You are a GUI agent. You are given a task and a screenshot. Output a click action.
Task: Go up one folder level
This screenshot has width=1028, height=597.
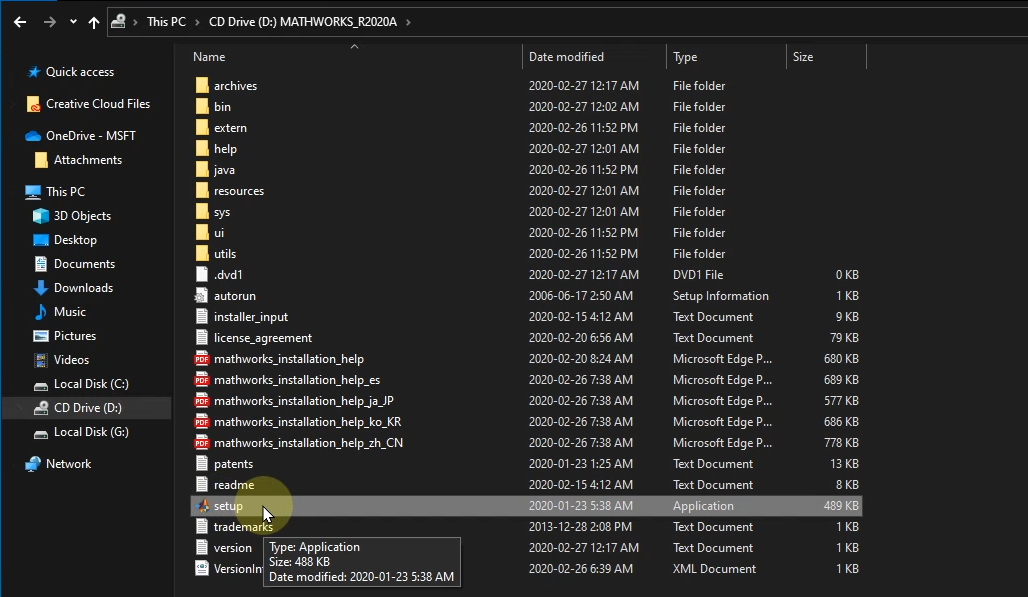click(x=94, y=22)
